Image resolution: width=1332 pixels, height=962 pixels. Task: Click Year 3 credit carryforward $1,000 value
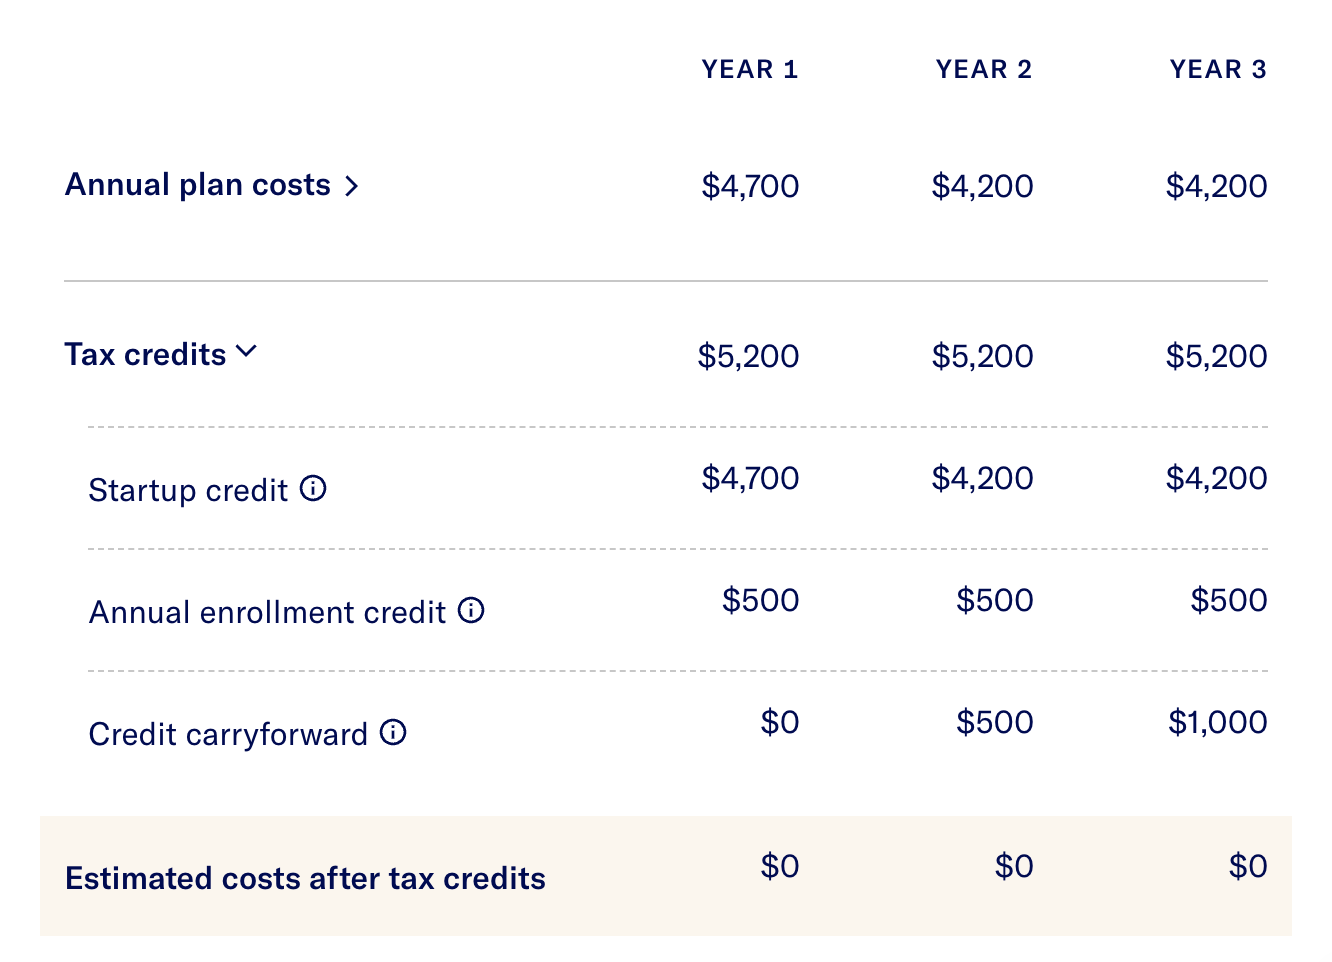point(1217,722)
